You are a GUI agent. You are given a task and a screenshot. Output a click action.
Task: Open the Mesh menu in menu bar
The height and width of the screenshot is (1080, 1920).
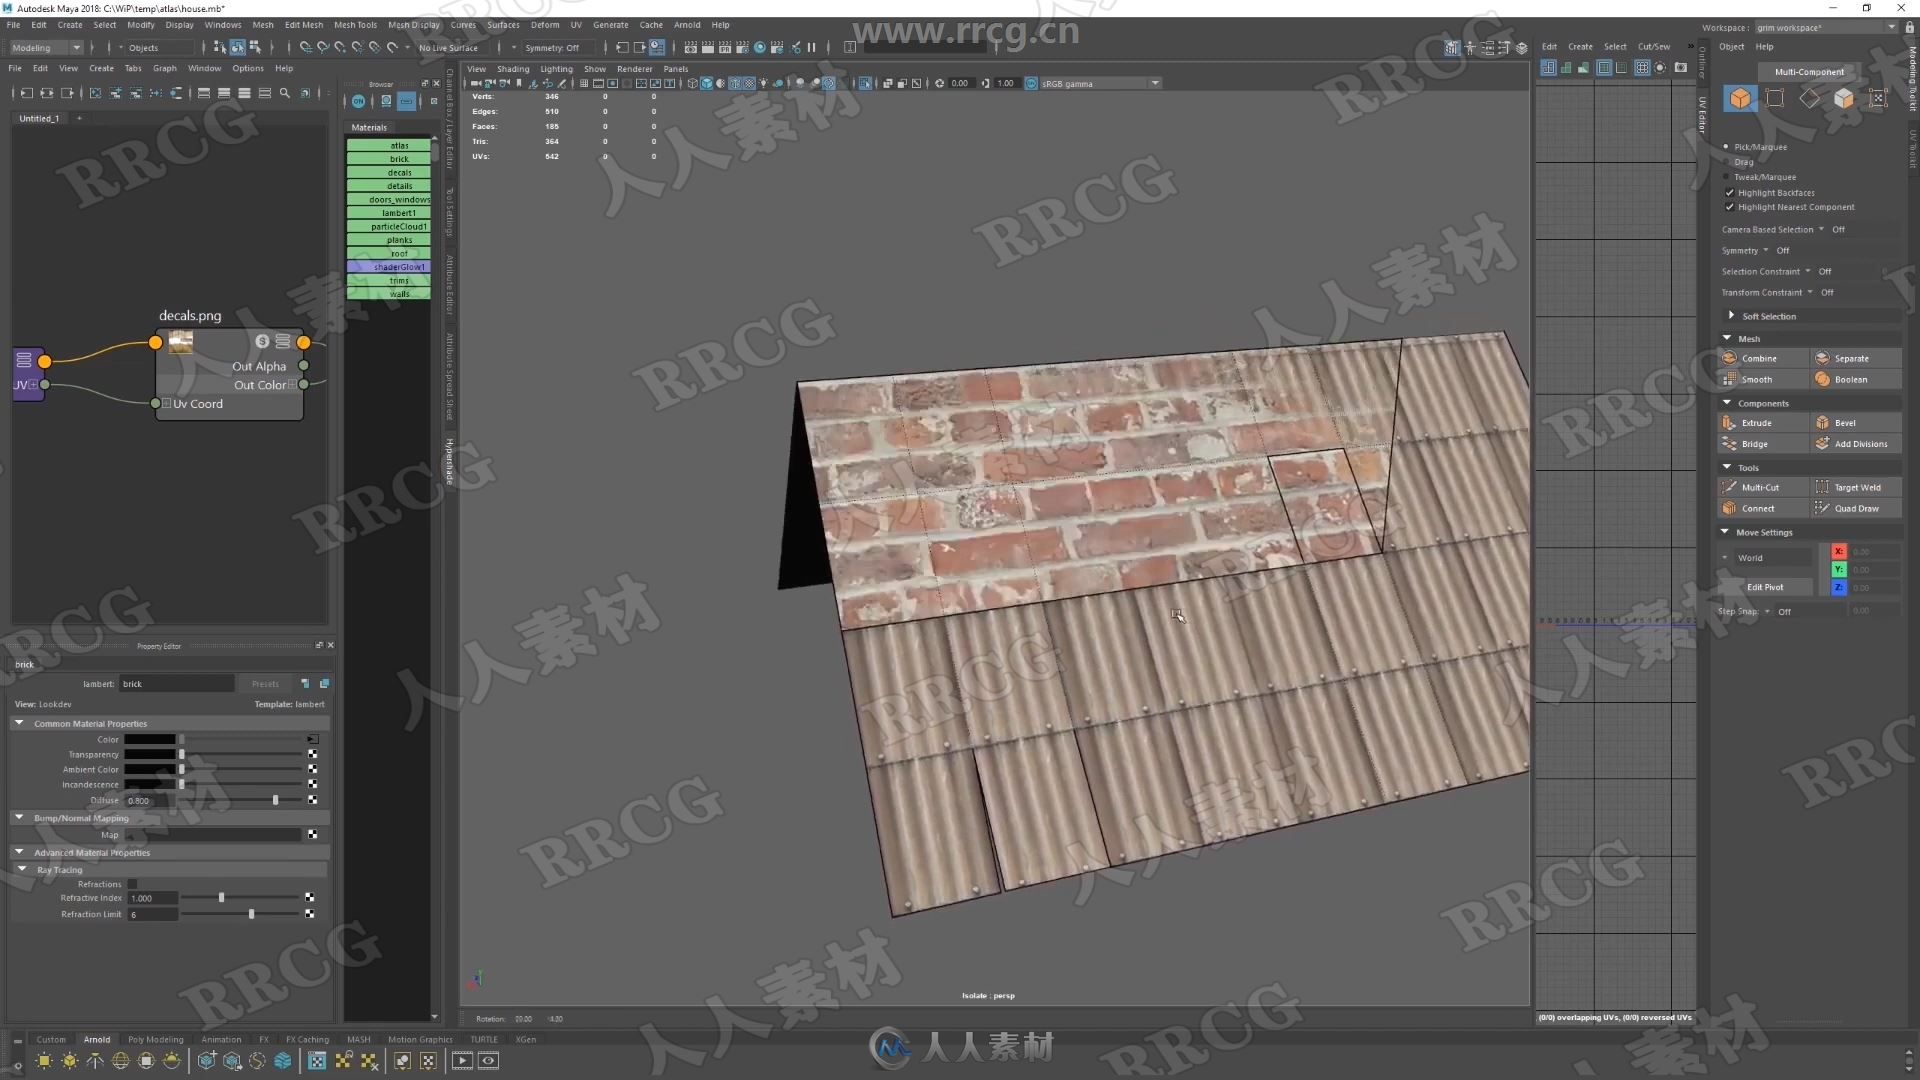260,25
